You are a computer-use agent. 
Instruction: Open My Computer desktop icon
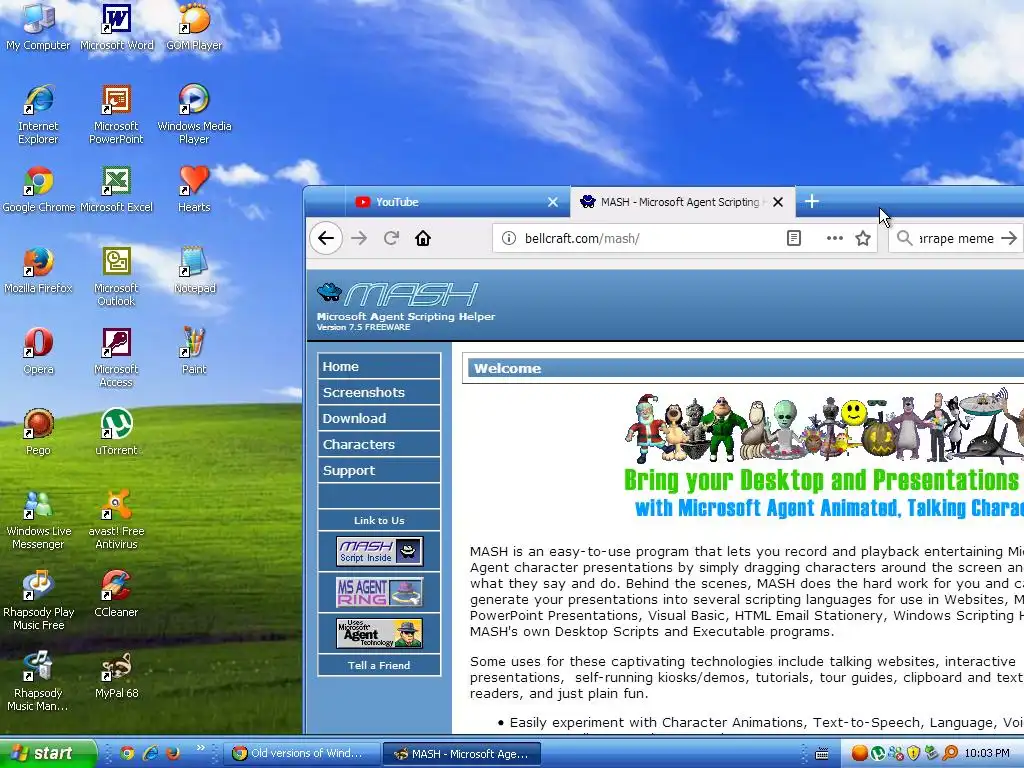(38, 27)
